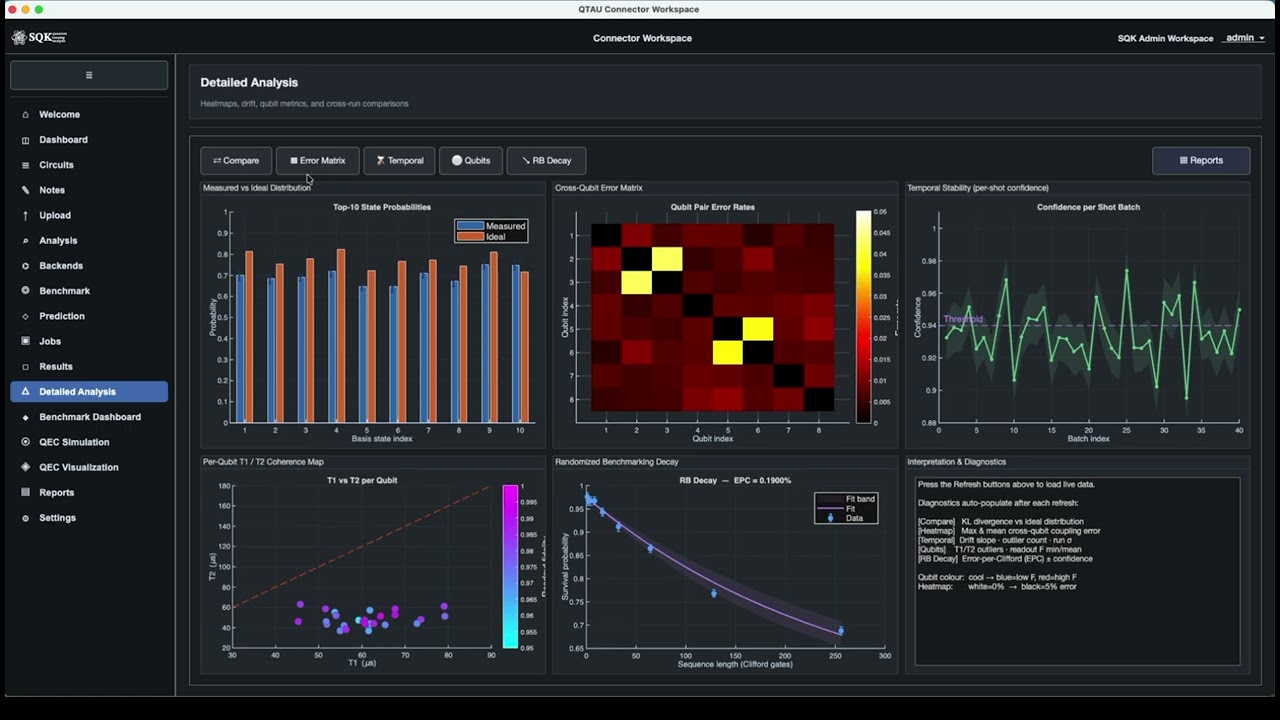Go to Dashboard in sidebar
1280x720 pixels.
coord(89,140)
